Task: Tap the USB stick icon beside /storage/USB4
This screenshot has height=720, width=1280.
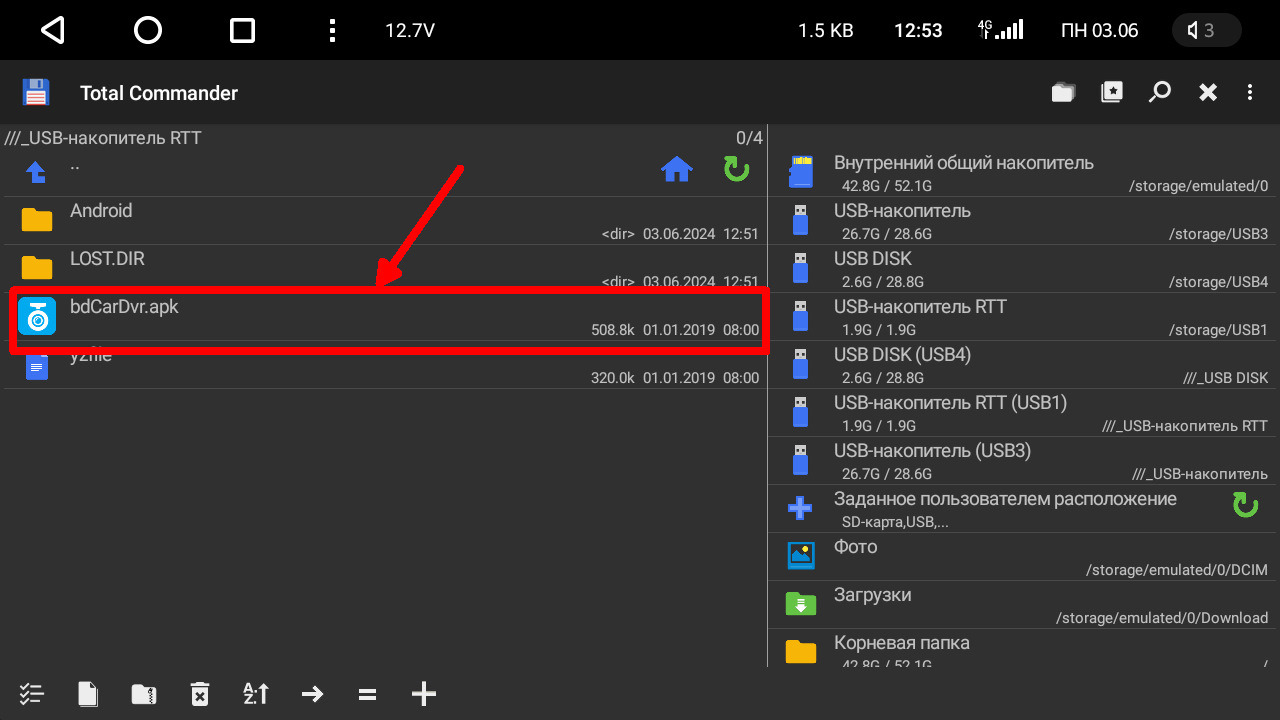Action: pyautogui.click(x=800, y=268)
